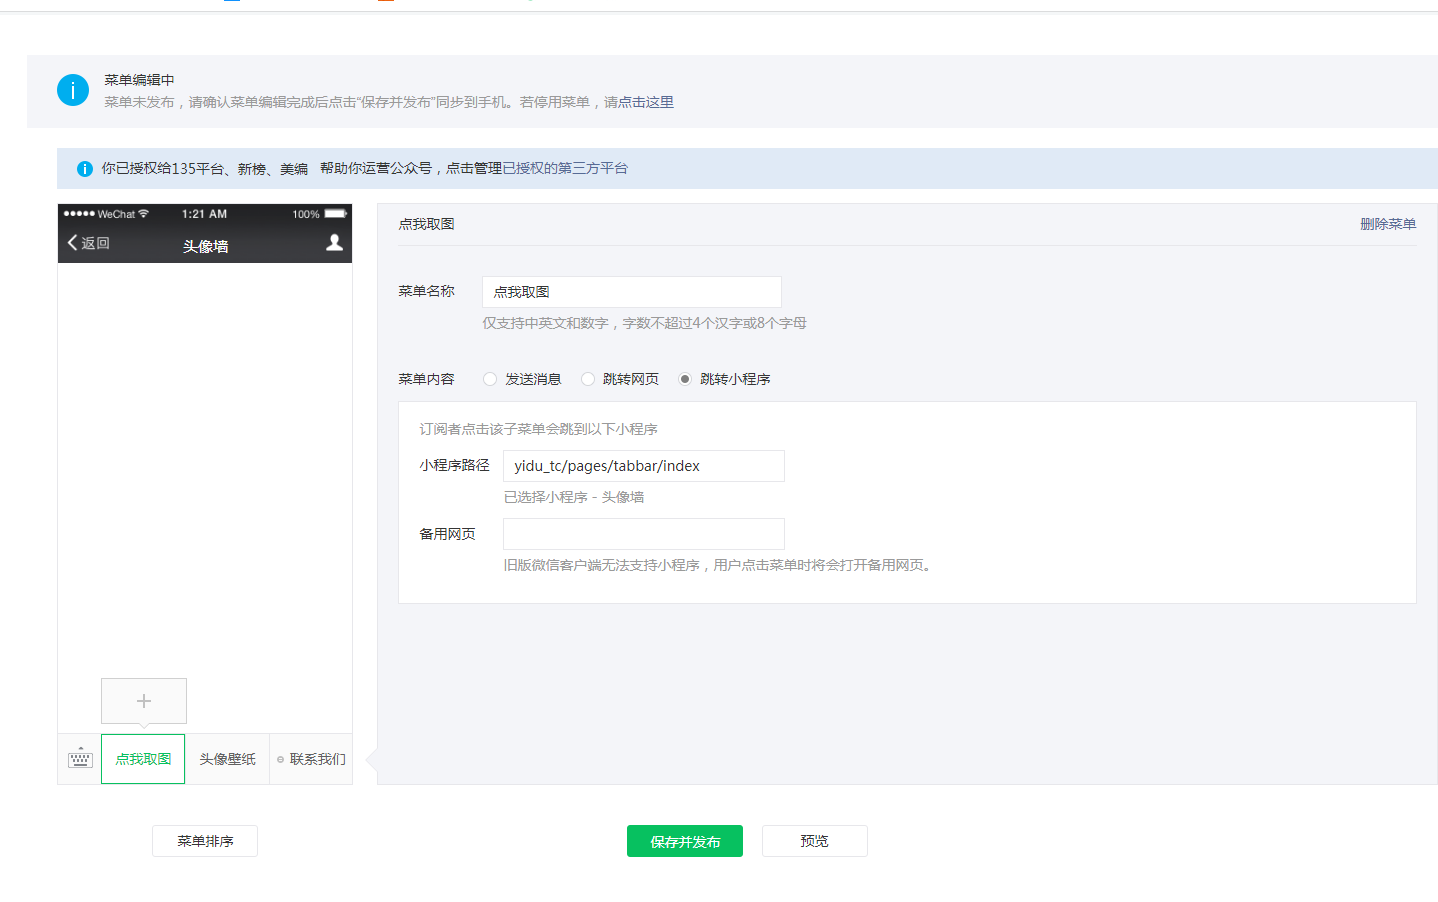This screenshot has height=902, width=1438.
Task: Click the 点我取图 panel heading beside 删除菜单
Action: (x=426, y=224)
